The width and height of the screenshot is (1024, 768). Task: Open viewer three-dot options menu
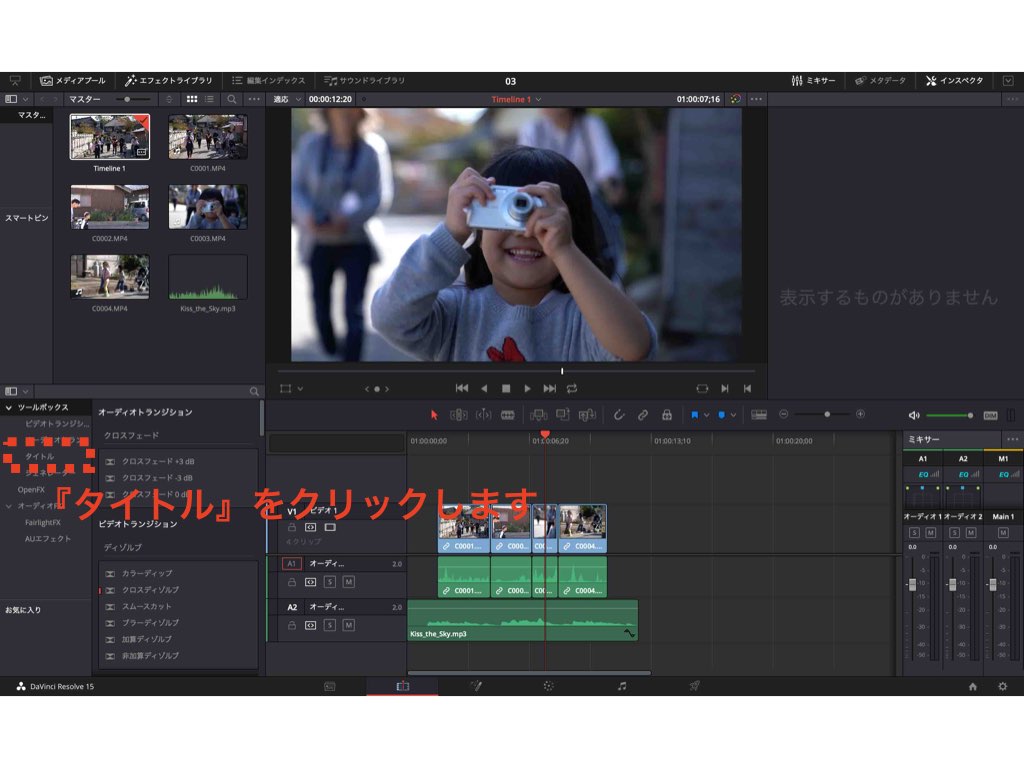click(x=756, y=99)
